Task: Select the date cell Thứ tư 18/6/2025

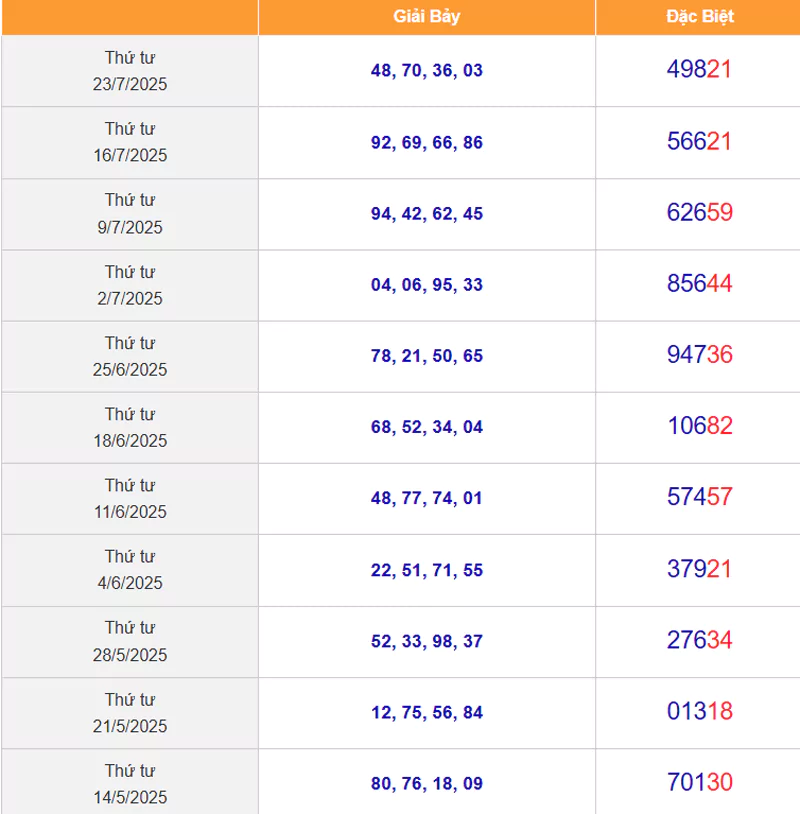Action: [130, 427]
